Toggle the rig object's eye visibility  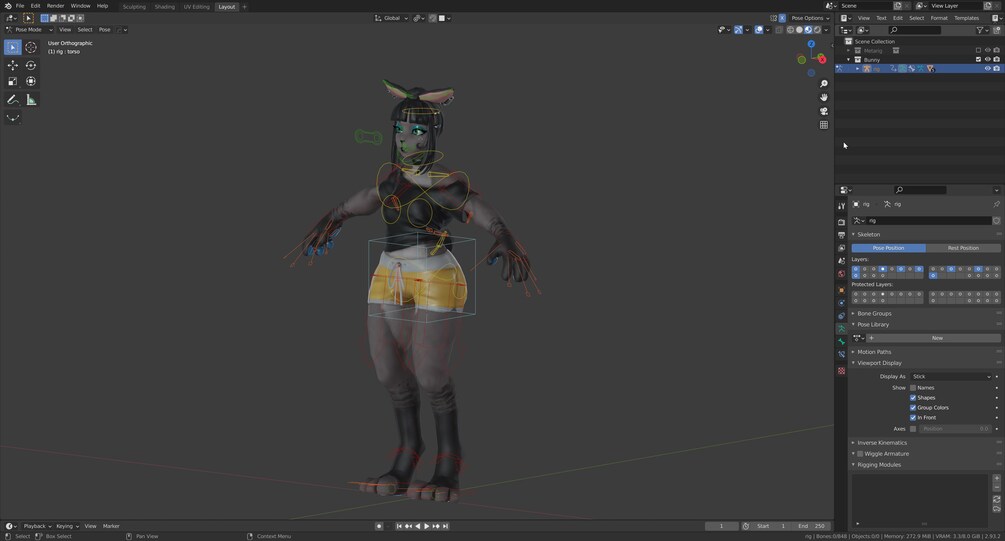[x=987, y=69]
